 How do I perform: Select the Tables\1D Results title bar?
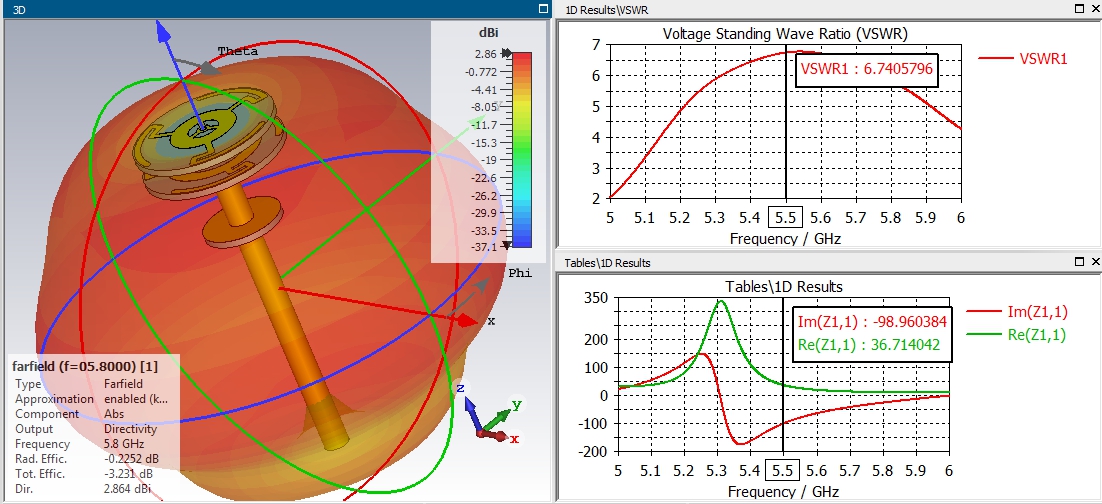pos(828,262)
